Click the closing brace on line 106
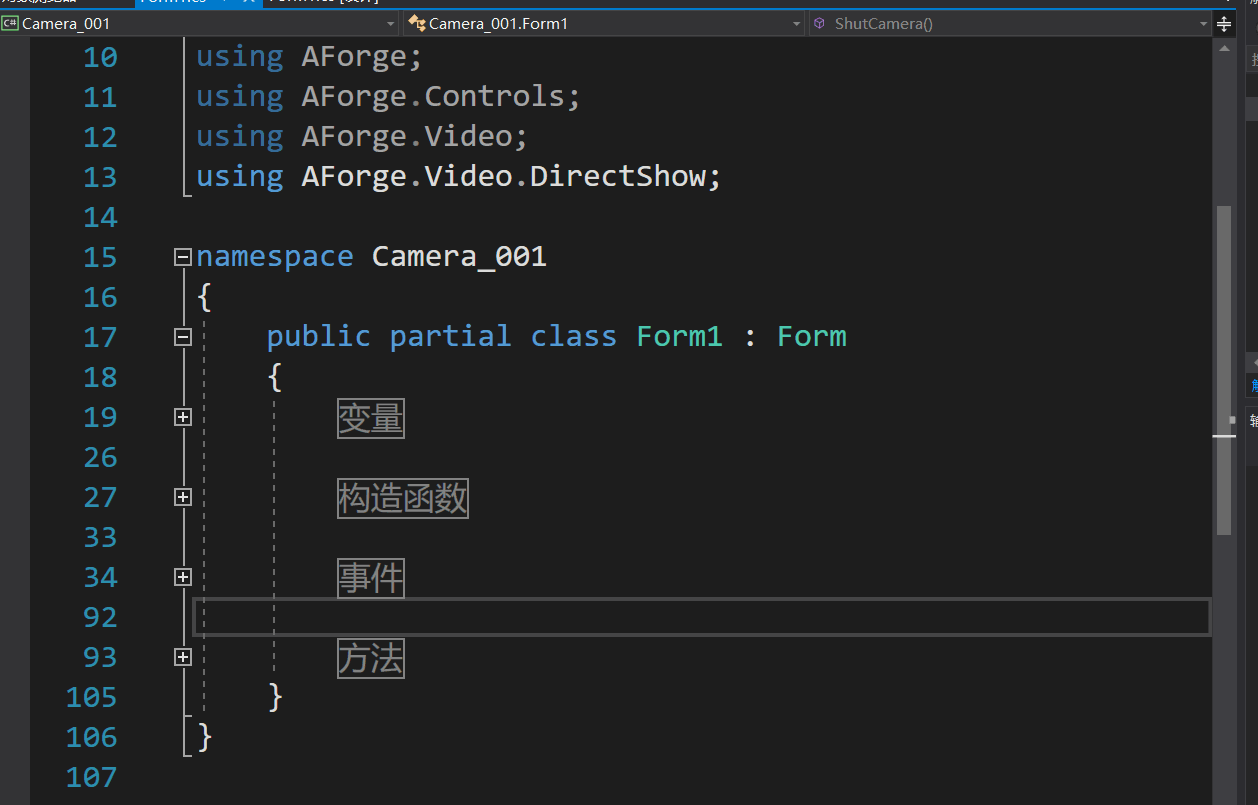This screenshot has width=1258, height=805. point(205,737)
